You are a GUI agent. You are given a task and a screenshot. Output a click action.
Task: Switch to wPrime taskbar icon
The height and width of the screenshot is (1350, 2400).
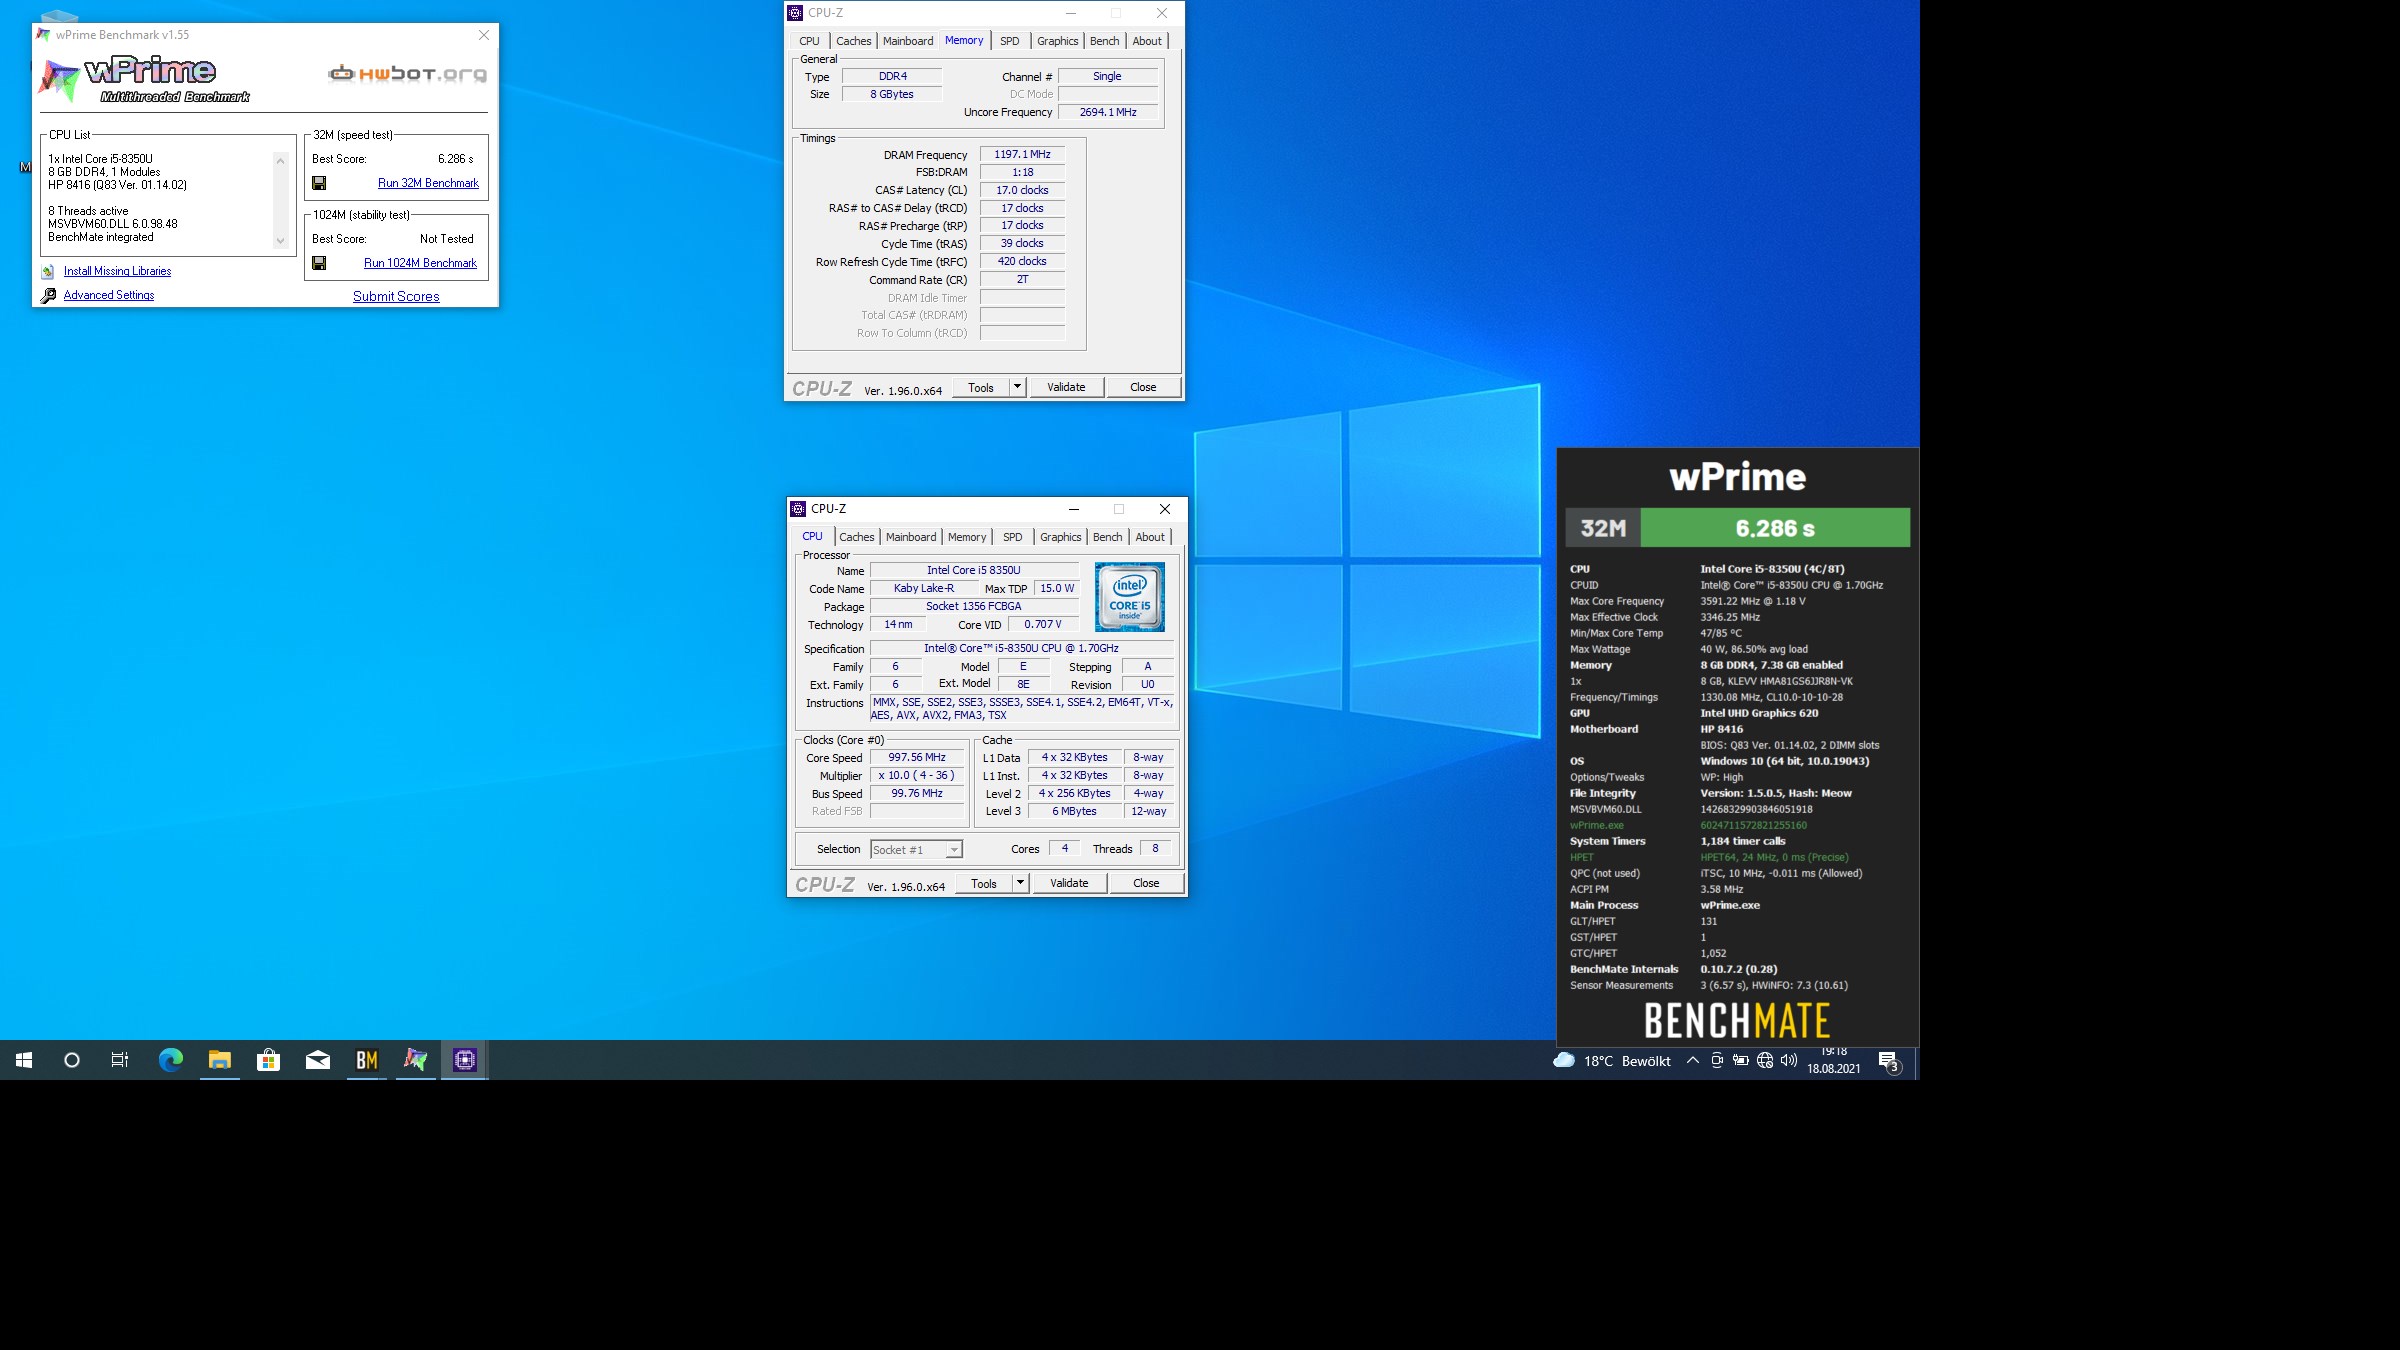click(416, 1060)
